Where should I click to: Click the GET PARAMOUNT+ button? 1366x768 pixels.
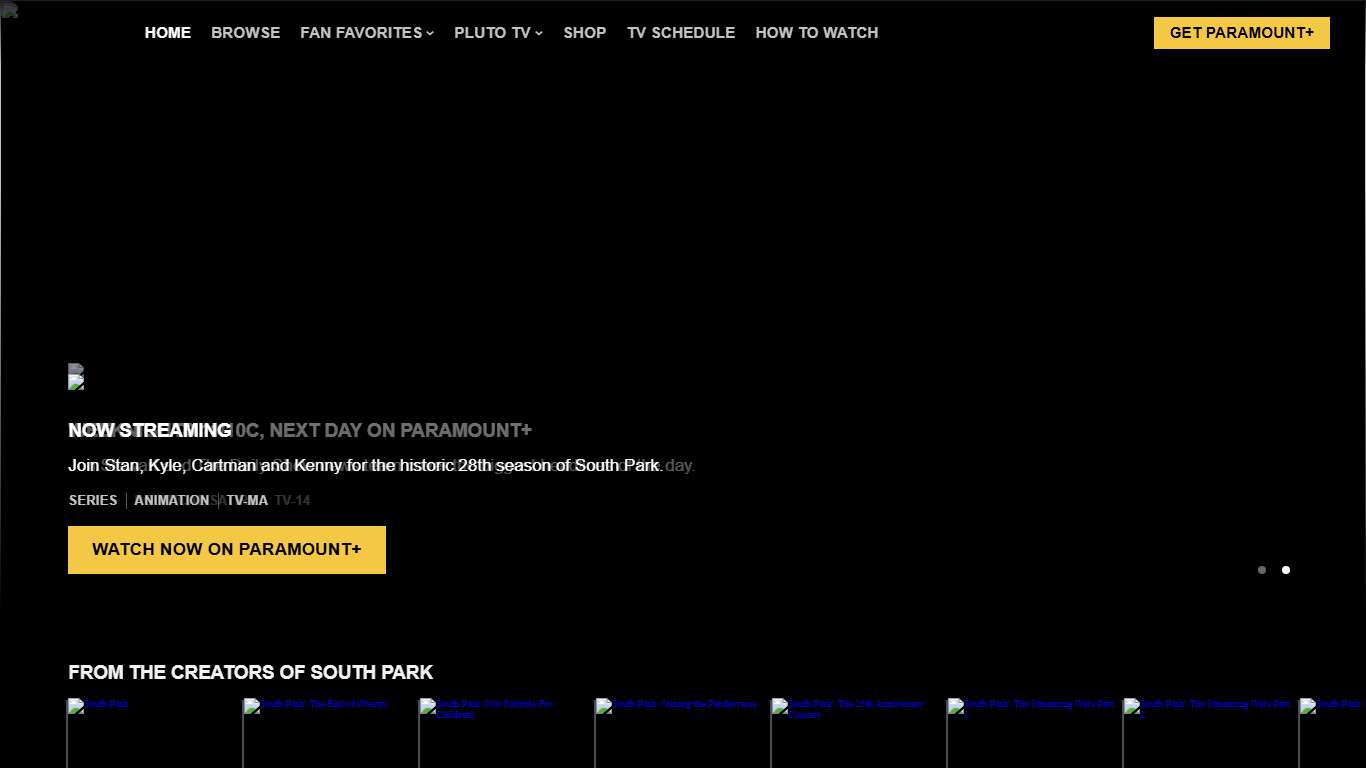coord(1241,32)
